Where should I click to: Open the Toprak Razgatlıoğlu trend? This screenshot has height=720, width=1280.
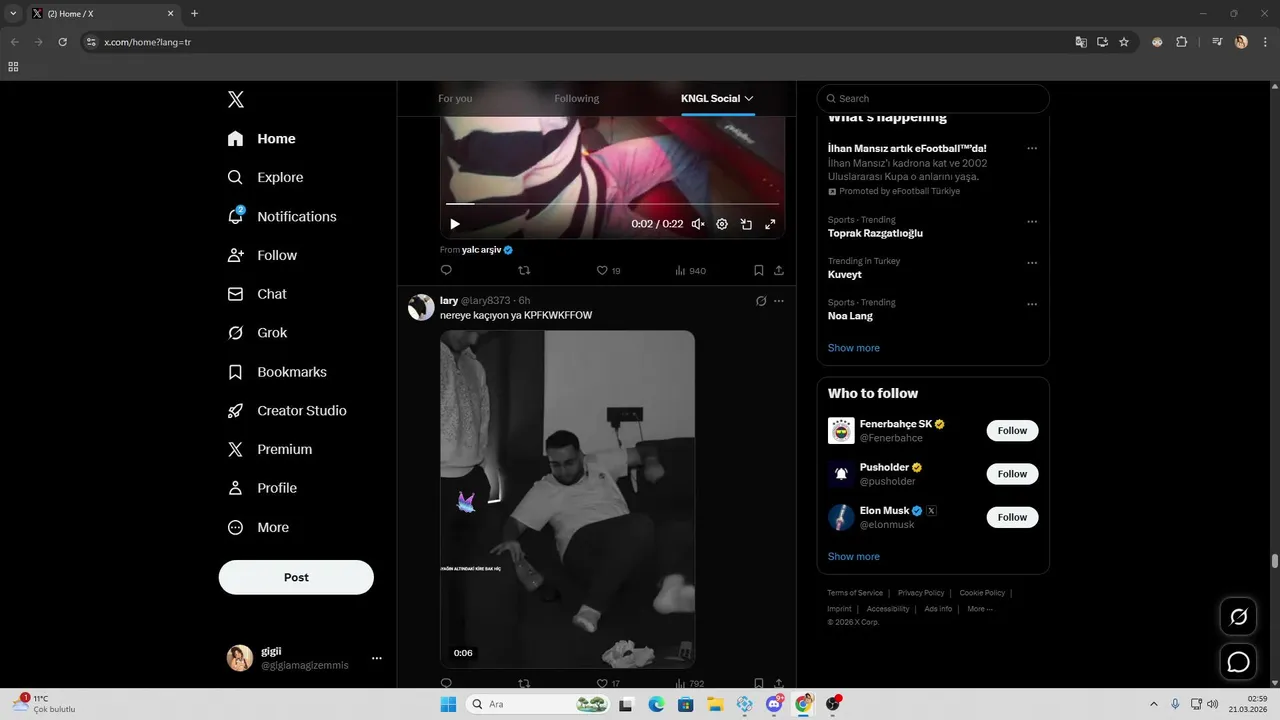[x=875, y=233]
